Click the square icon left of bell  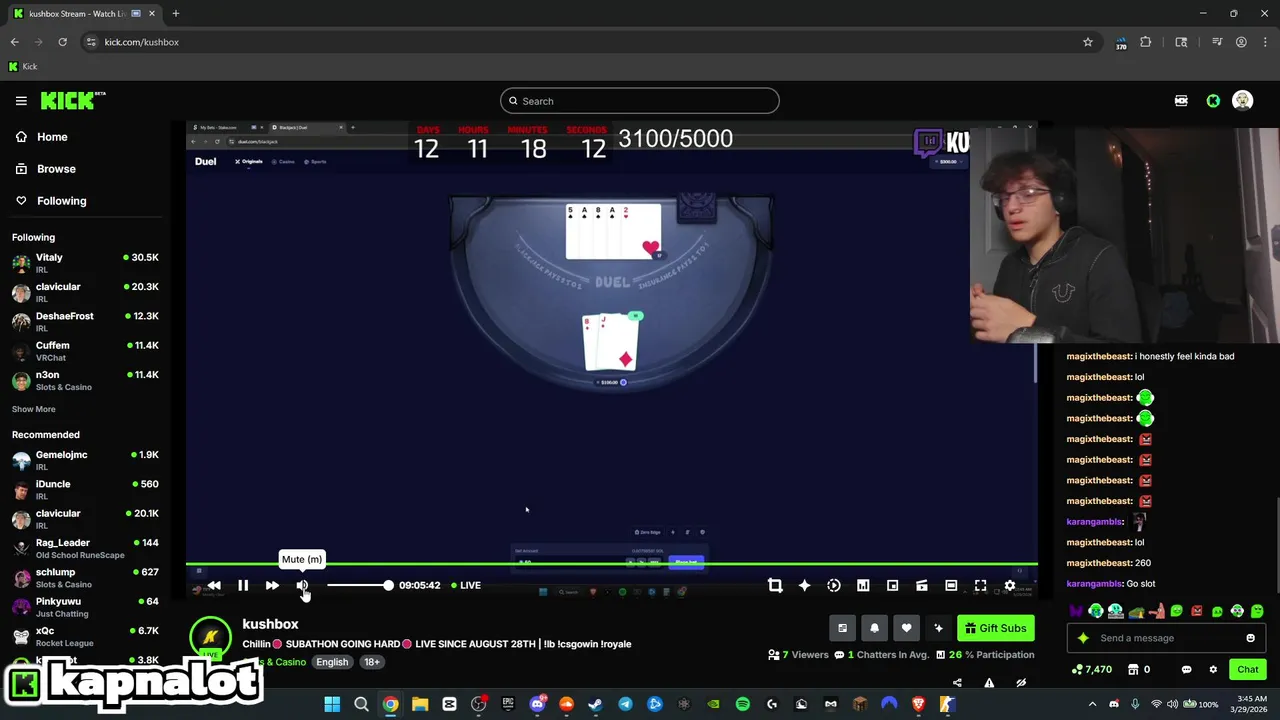[x=842, y=628]
